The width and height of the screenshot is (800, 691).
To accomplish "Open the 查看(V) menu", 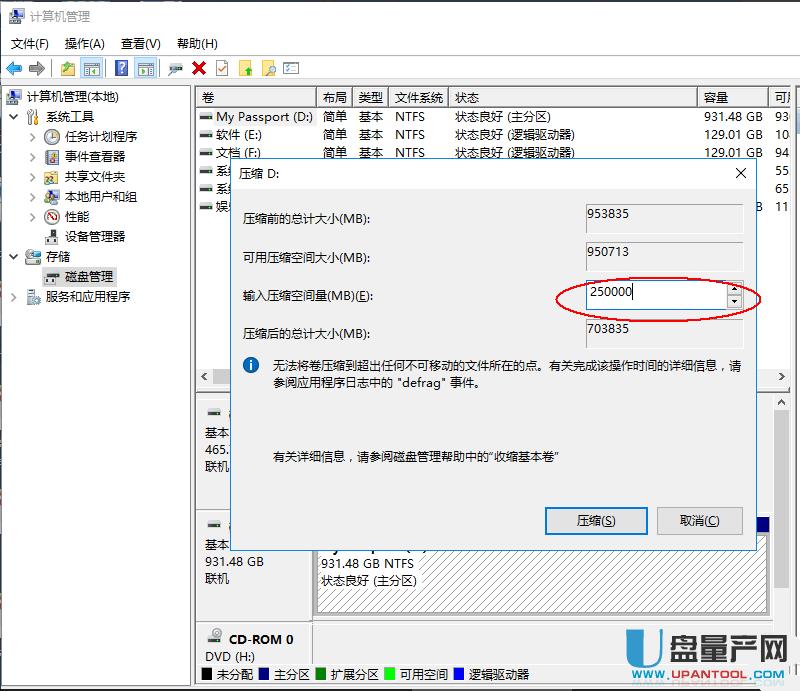I will [140, 44].
